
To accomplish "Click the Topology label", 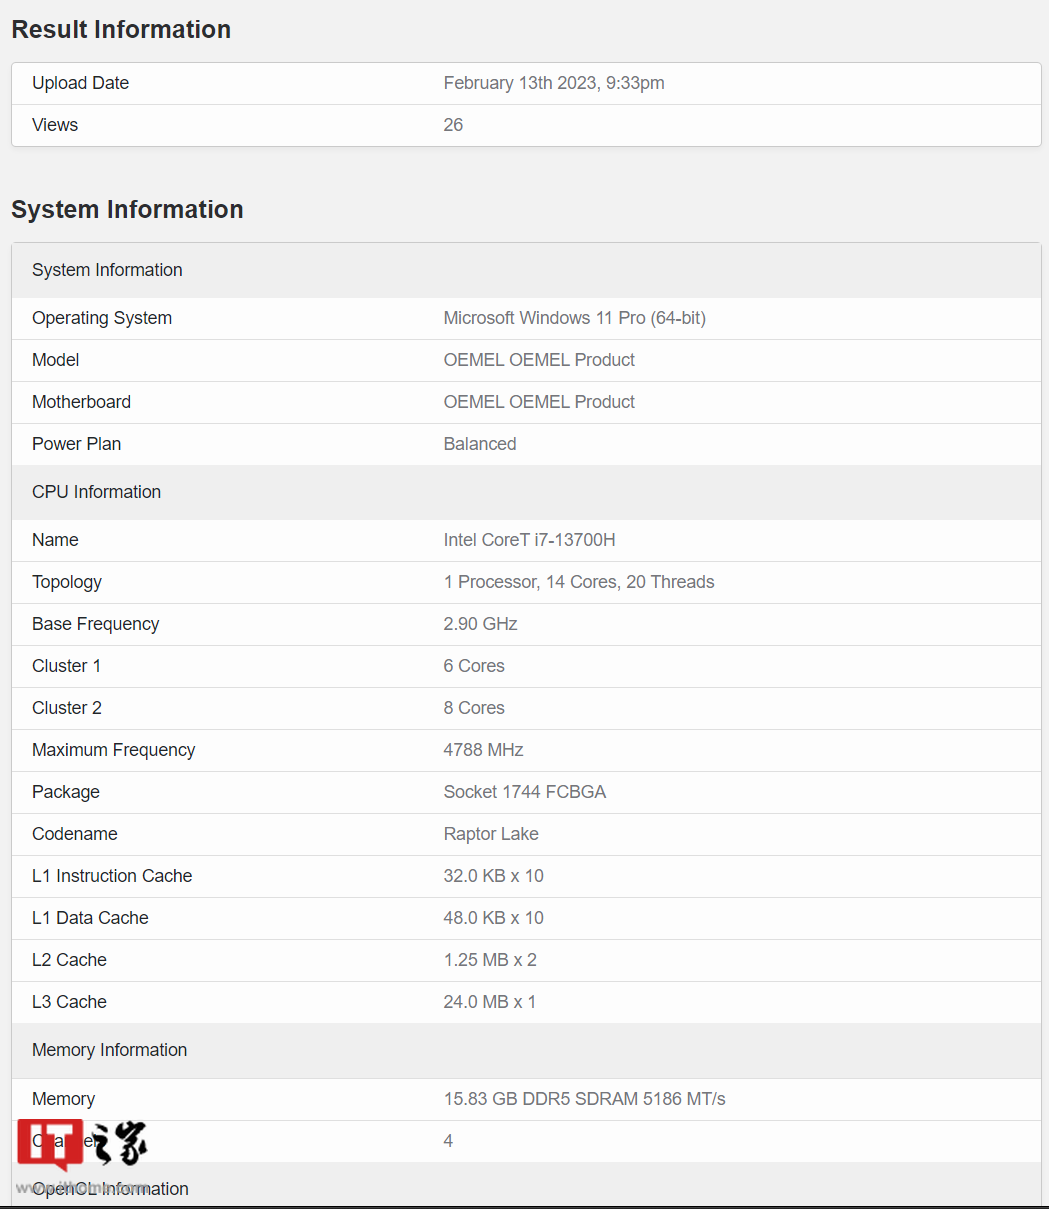I will pos(67,582).
